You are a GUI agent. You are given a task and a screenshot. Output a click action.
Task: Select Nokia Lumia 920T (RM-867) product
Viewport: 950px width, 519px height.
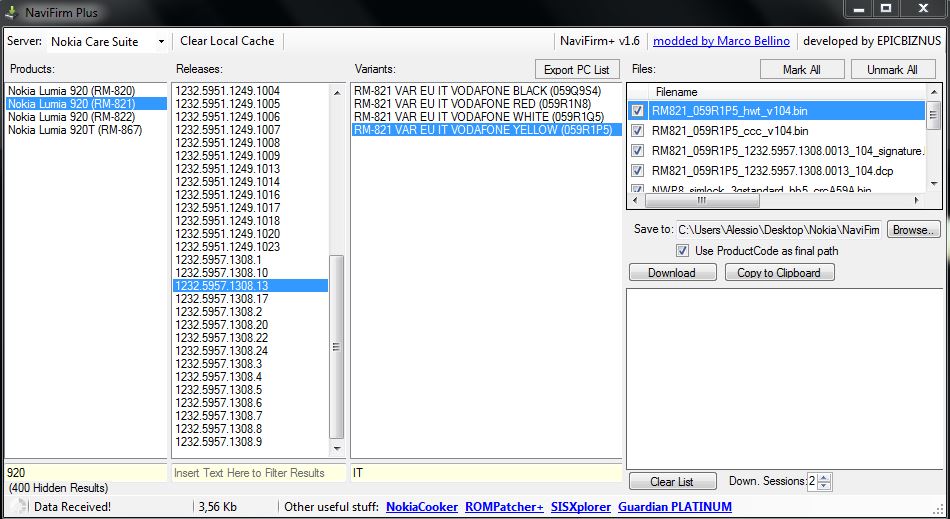86,130
